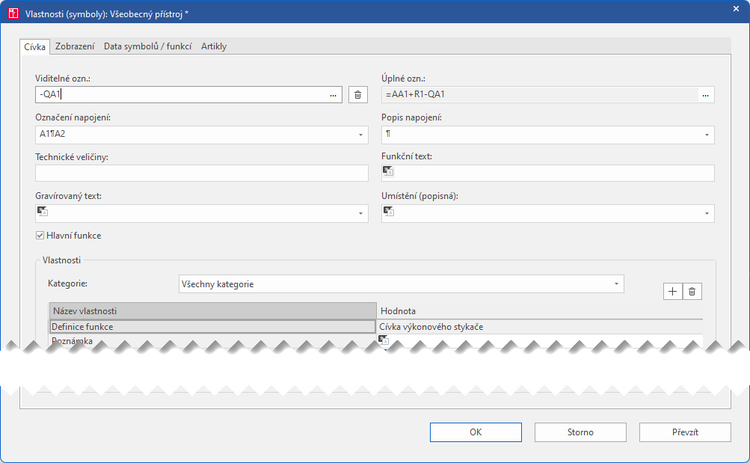Toggle the Hlavní funkce checkbox
The image size is (750, 463).
pos(40,236)
